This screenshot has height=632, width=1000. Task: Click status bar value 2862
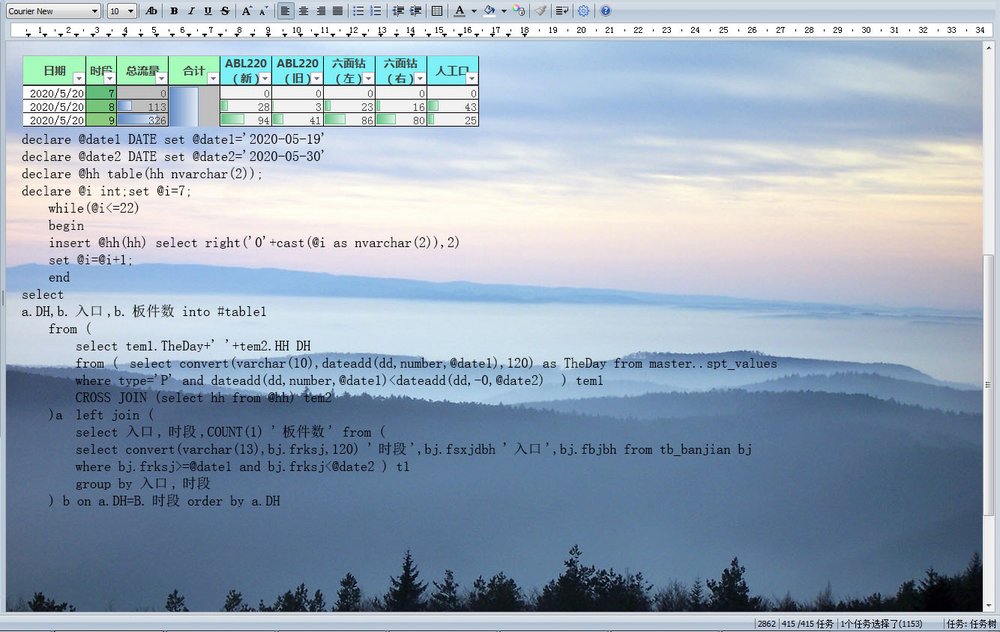click(767, 624)
